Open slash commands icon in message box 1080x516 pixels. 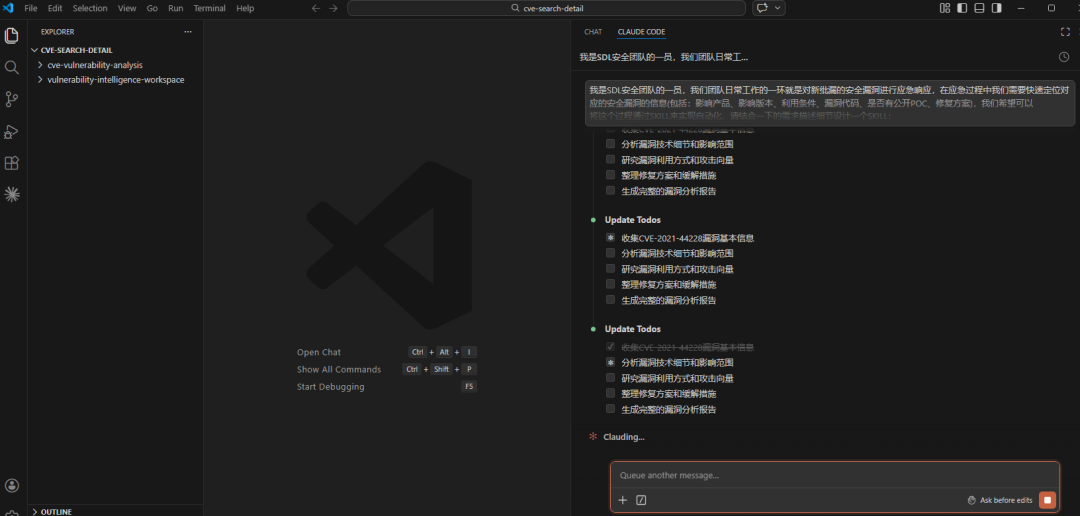pyautogui.click(x=641, y=500)
